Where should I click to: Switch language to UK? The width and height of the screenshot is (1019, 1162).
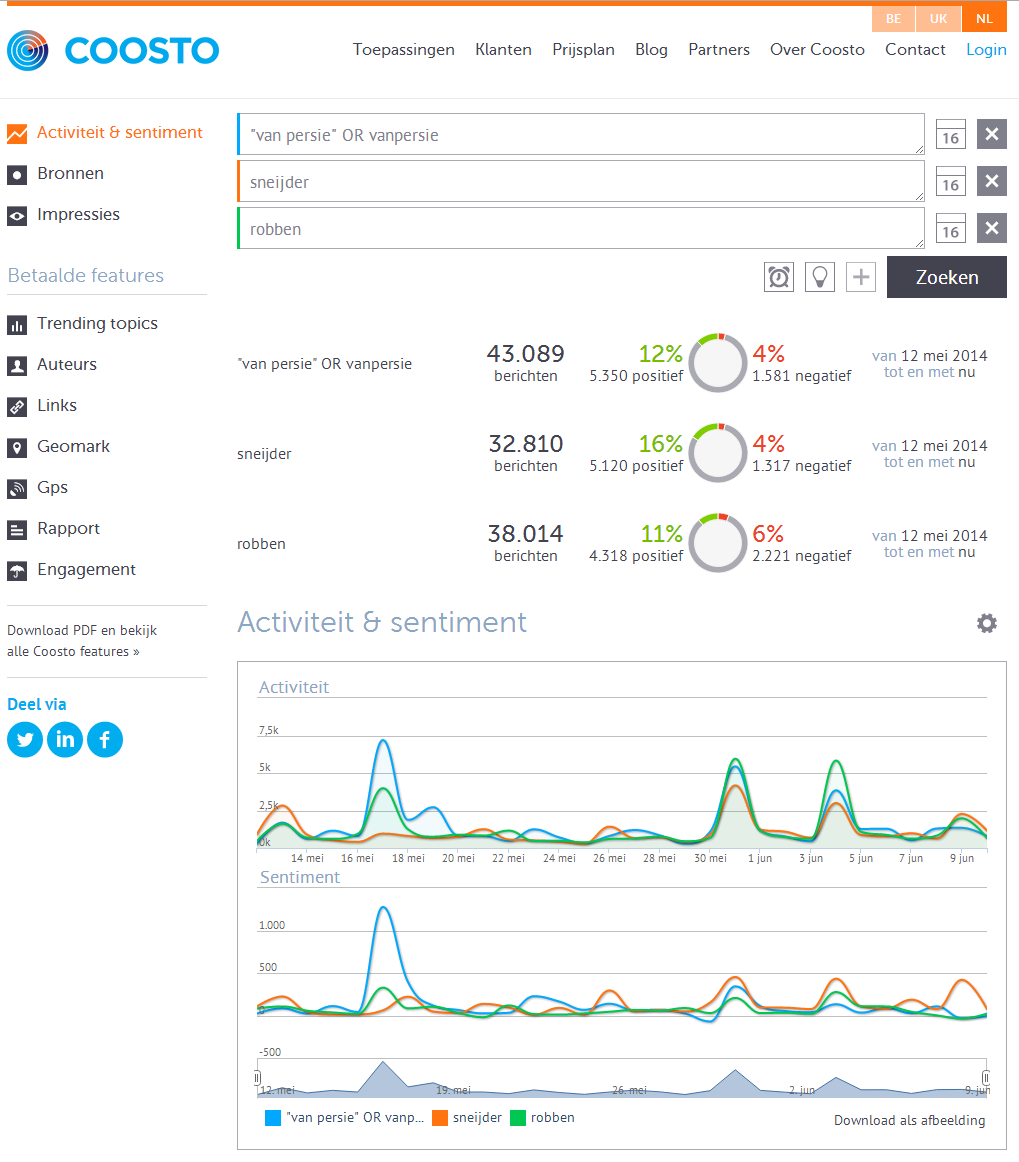pos(938,19)
